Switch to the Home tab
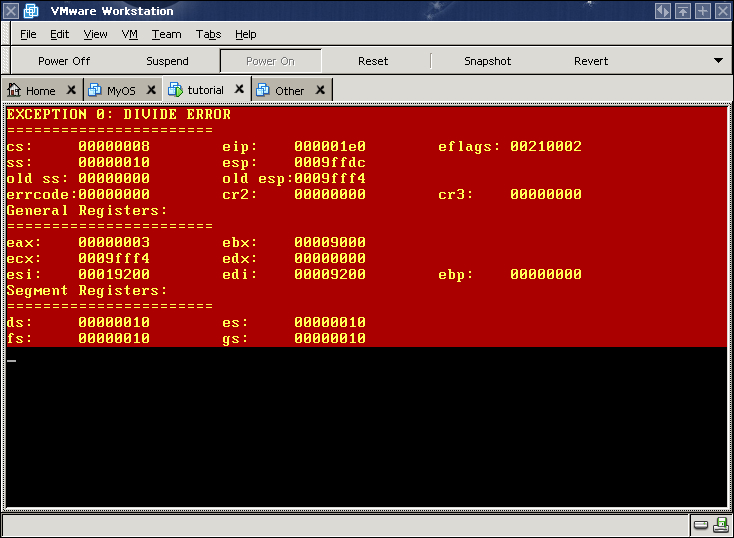This screenshot has width=734, height=538. 41,90
